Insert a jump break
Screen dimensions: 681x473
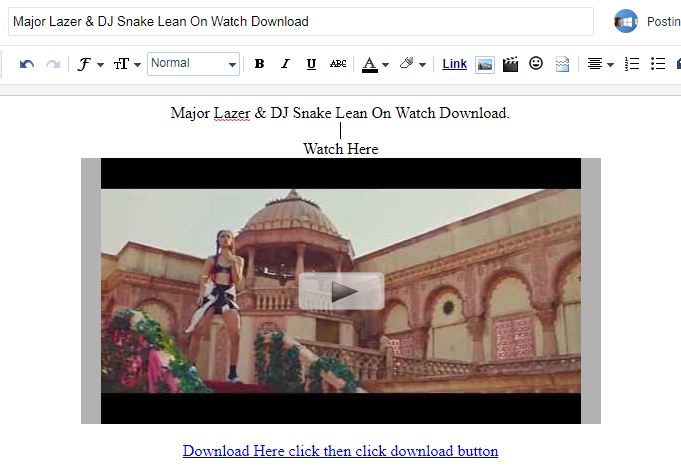[562, 64]
